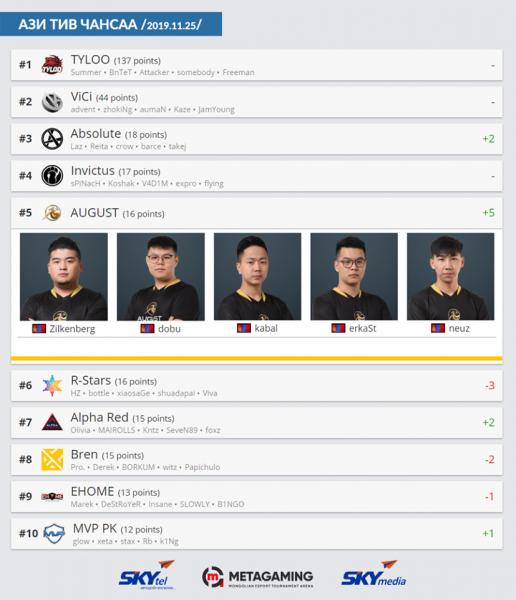Viewport: 516px width, 600px height.
Task: Open Zilkenberg's player photo
Action: click(64, 277)
